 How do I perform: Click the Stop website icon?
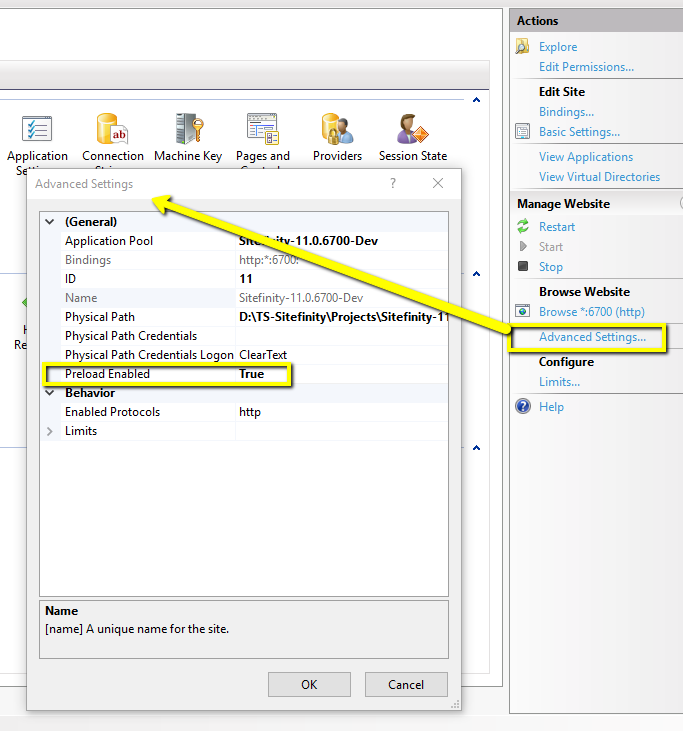(522, 267)
